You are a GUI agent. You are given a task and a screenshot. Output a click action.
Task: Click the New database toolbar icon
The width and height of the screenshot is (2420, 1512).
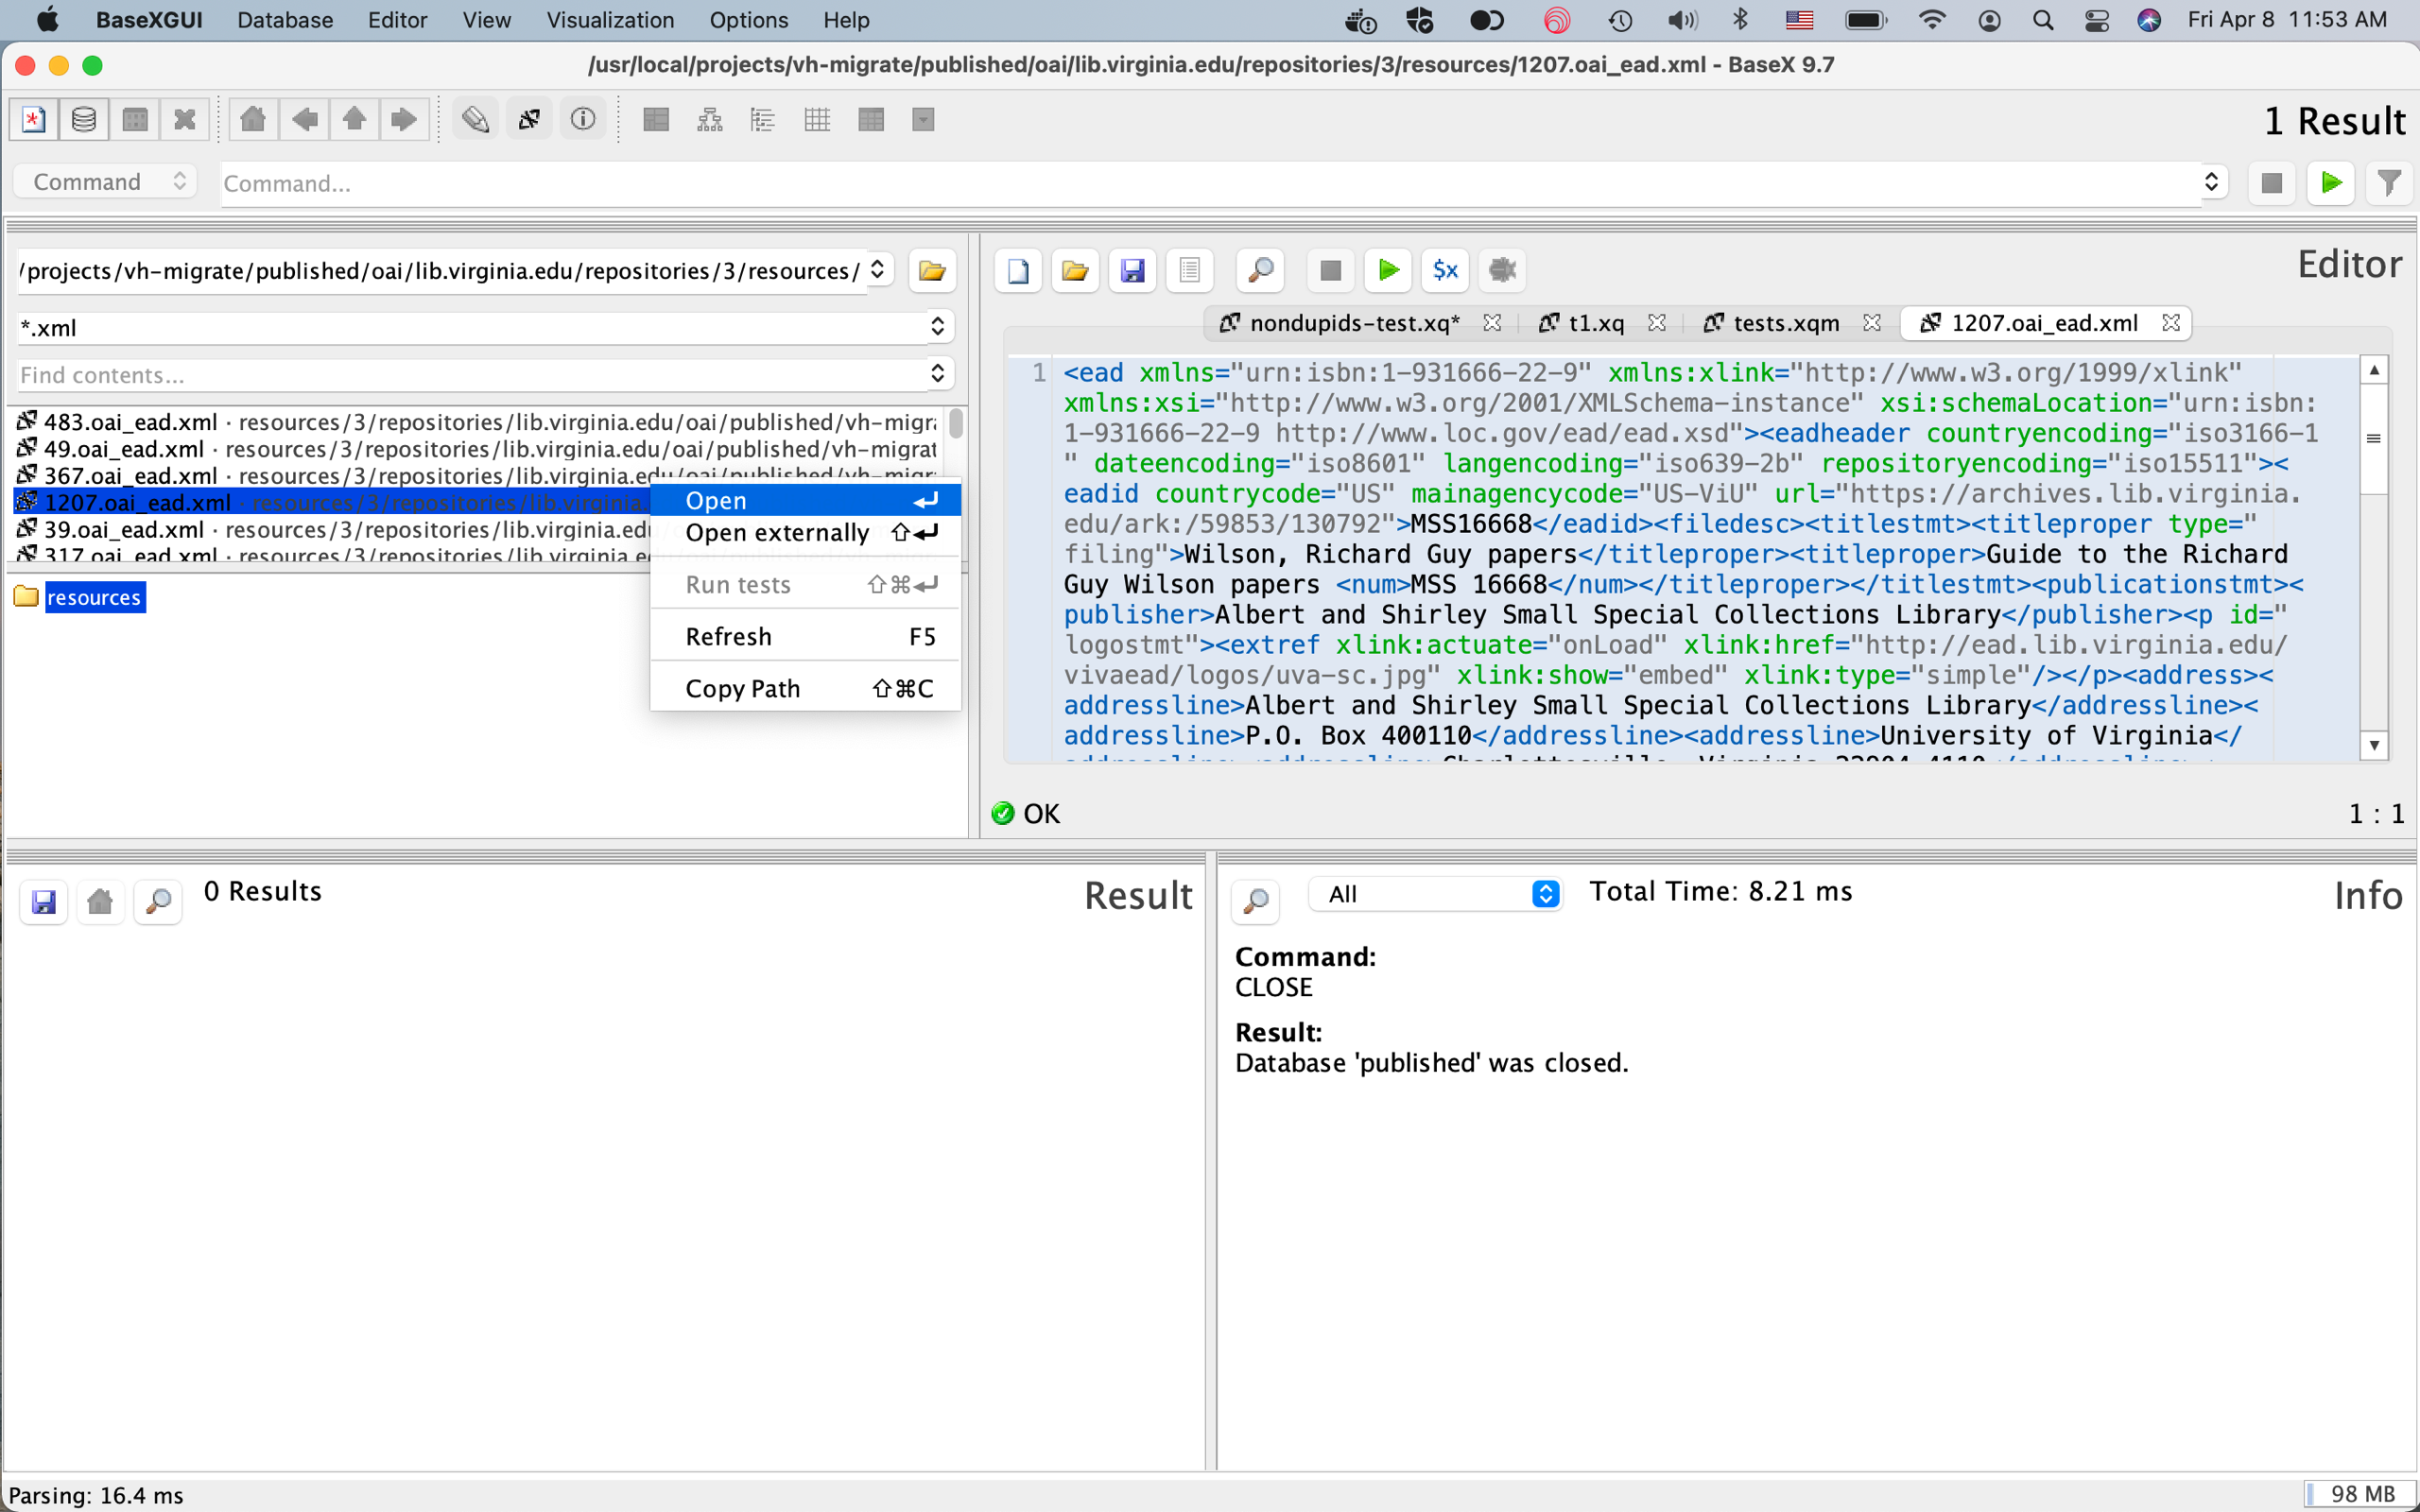(x=34, y=120)
